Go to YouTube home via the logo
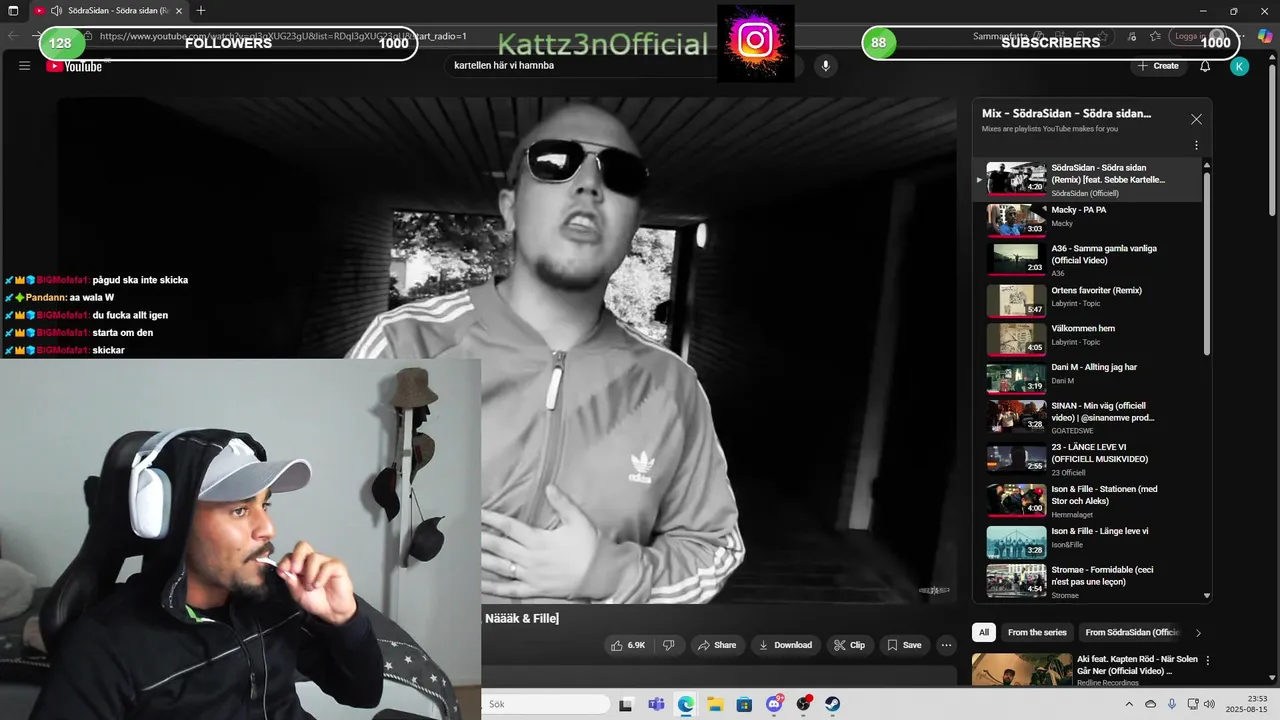The width and height of the screenshot is (1280, 720). pos(74,66)
